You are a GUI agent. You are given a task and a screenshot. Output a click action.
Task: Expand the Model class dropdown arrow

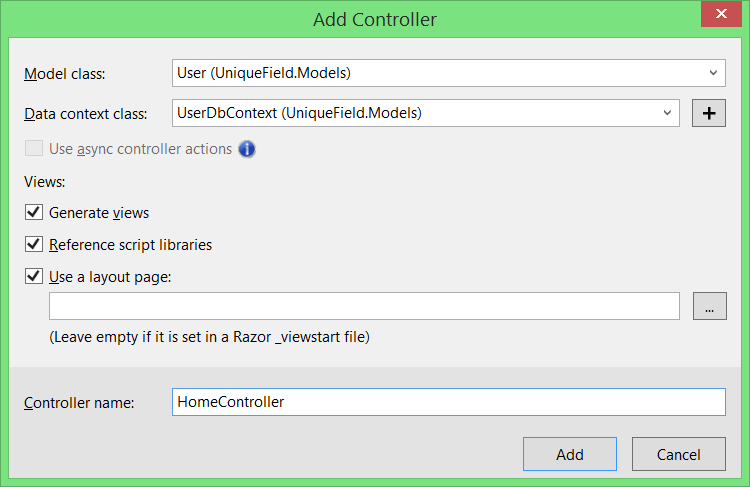pos(714,73)
